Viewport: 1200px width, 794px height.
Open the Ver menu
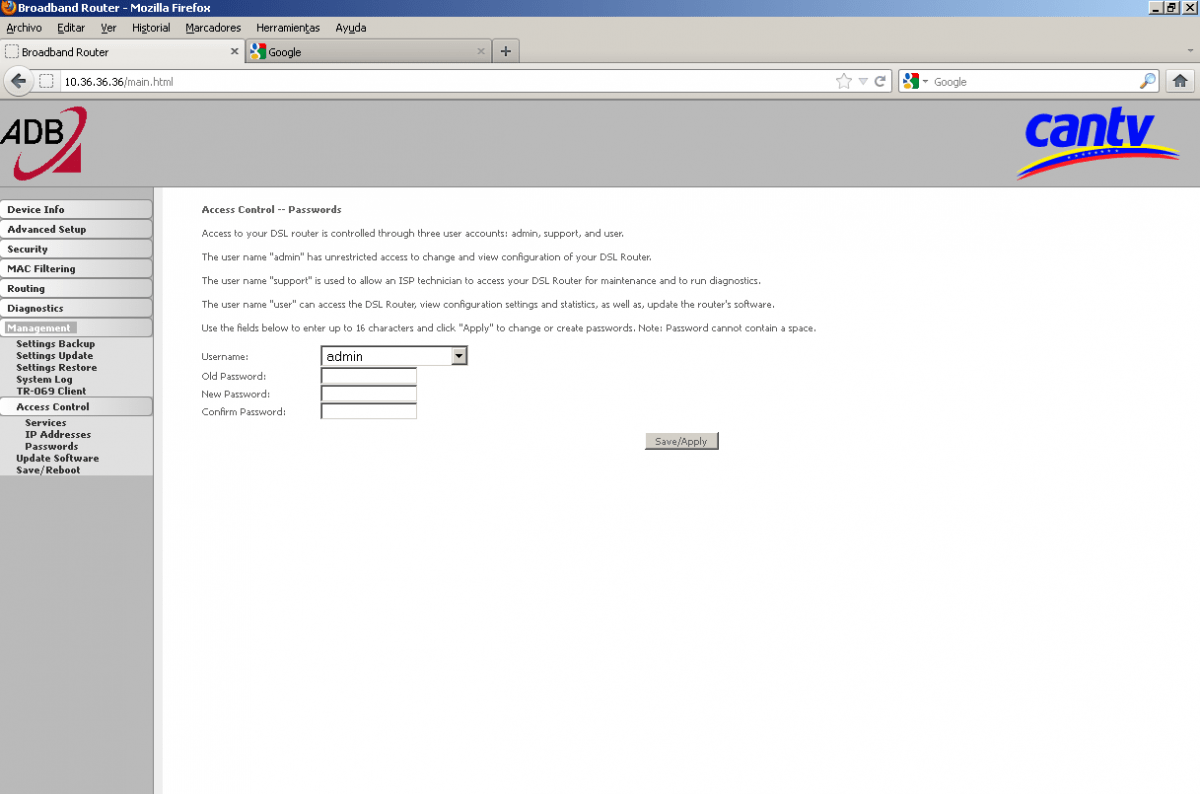[109, 27]
